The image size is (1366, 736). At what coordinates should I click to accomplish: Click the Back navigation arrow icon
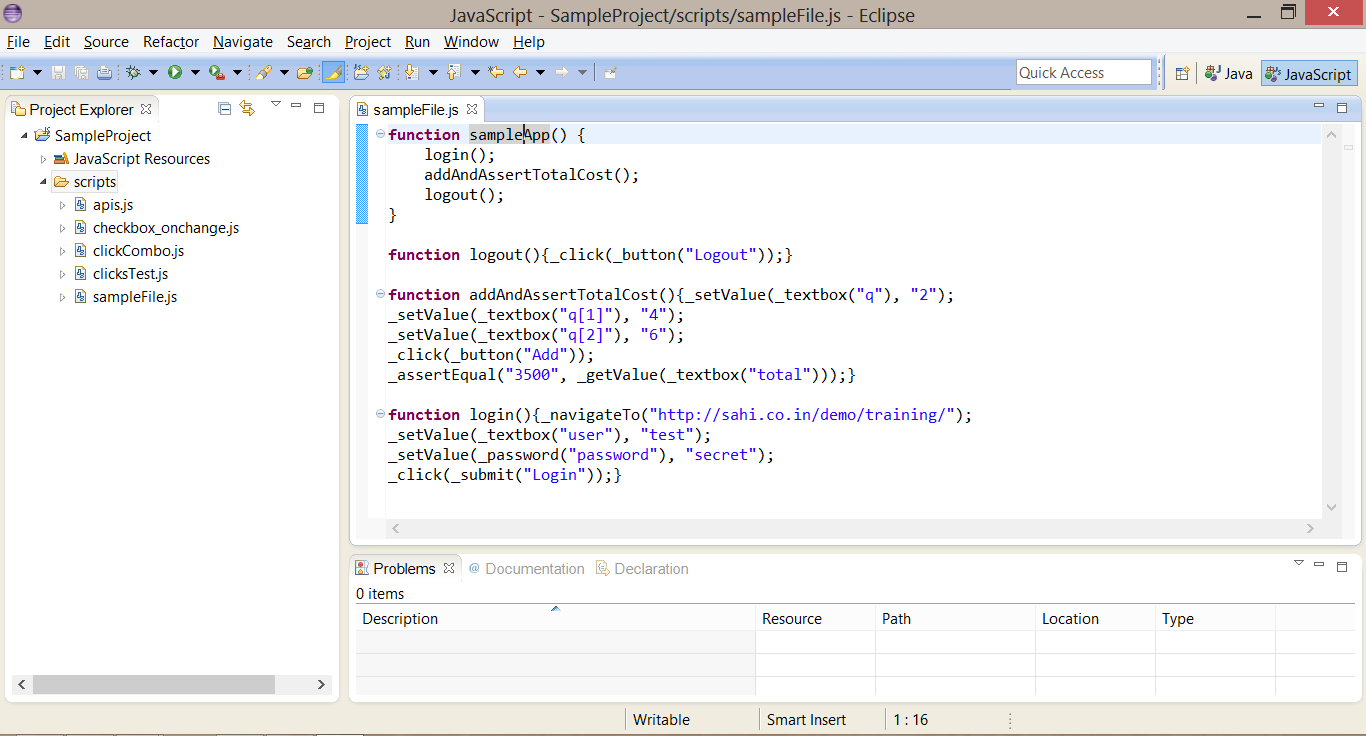[x=520, y=73]
